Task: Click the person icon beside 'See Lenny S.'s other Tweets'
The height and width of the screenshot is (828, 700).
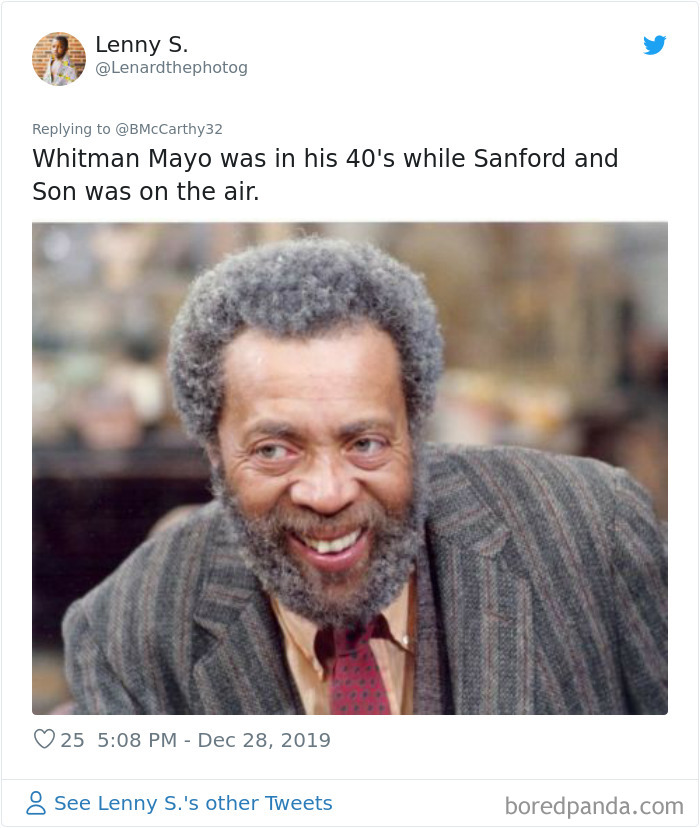Action: 36,803
